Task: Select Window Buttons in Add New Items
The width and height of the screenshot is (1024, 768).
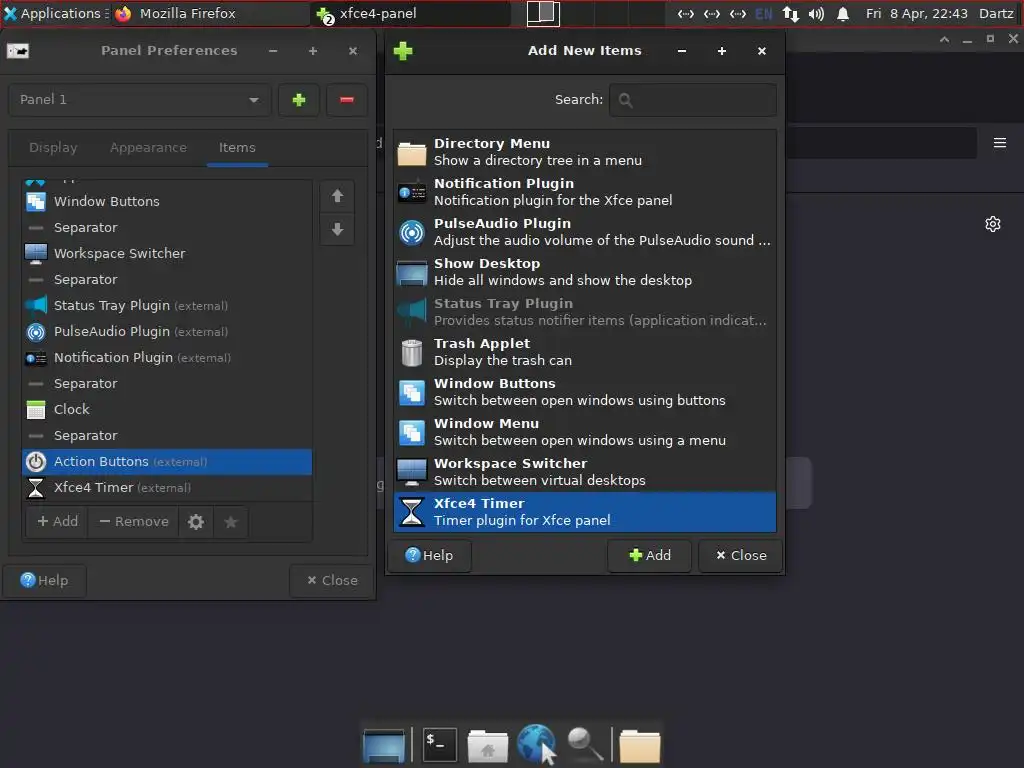Action: coord(584,392)
